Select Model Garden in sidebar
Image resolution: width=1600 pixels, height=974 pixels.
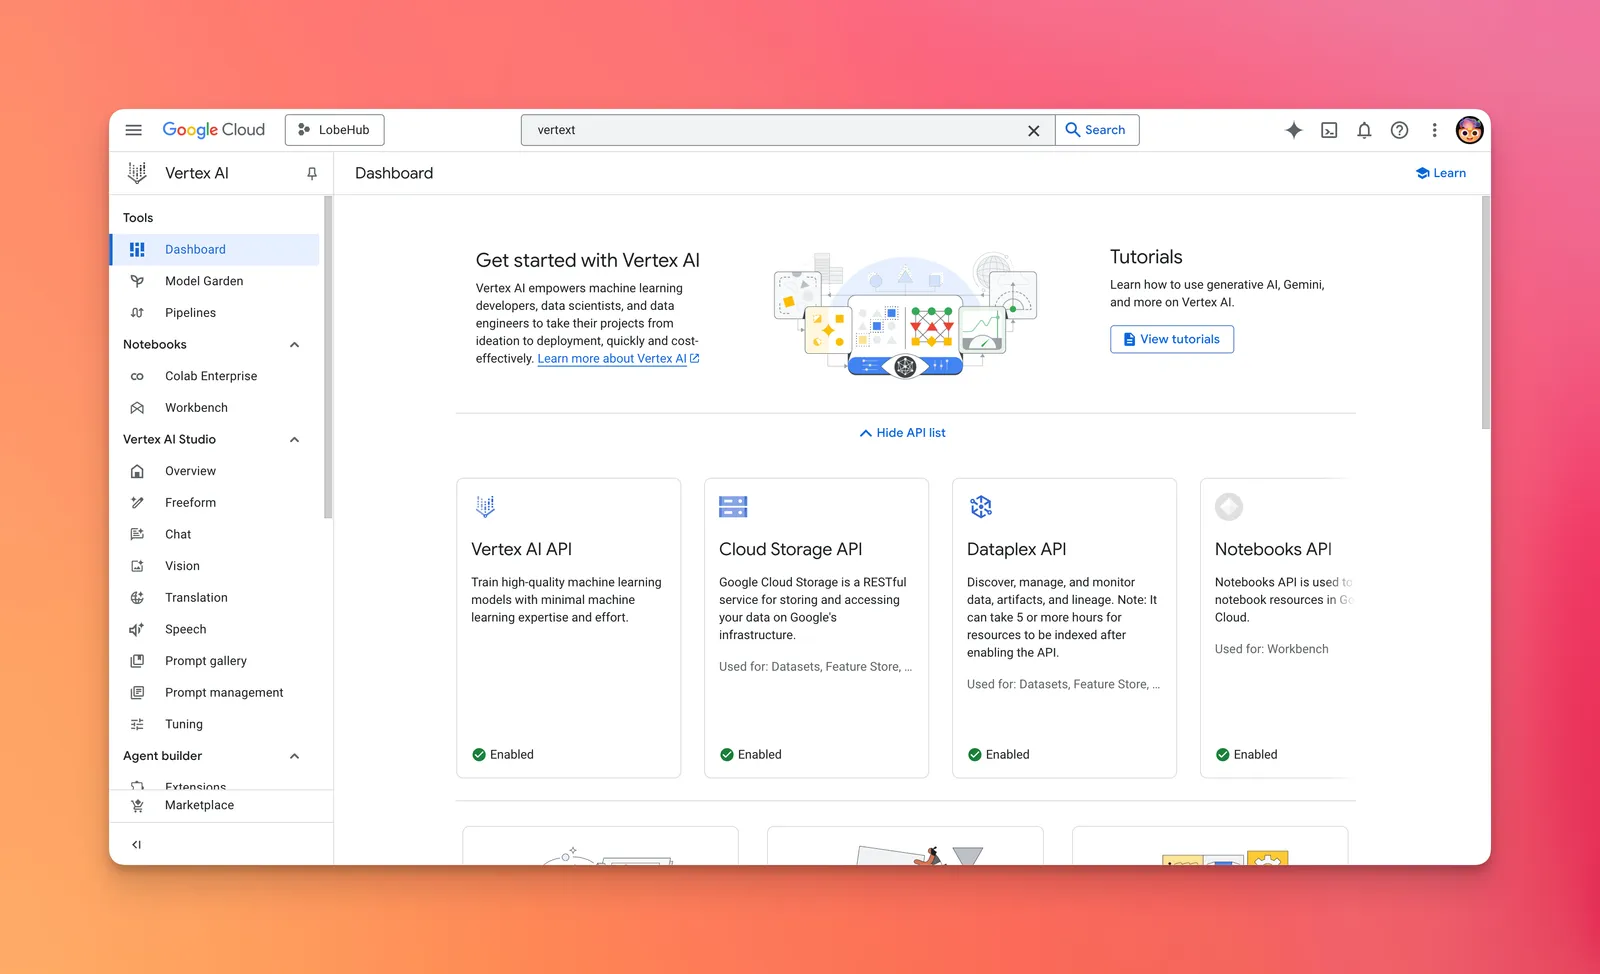(x=204, y=281)
